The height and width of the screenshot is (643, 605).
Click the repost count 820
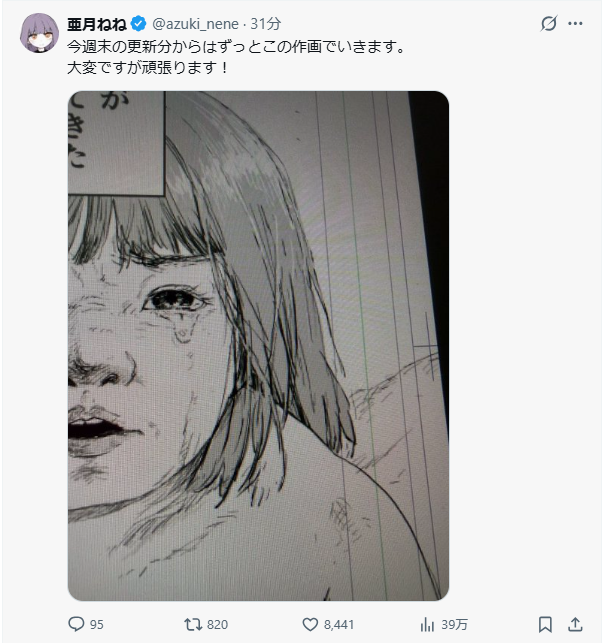click(217, 624)
